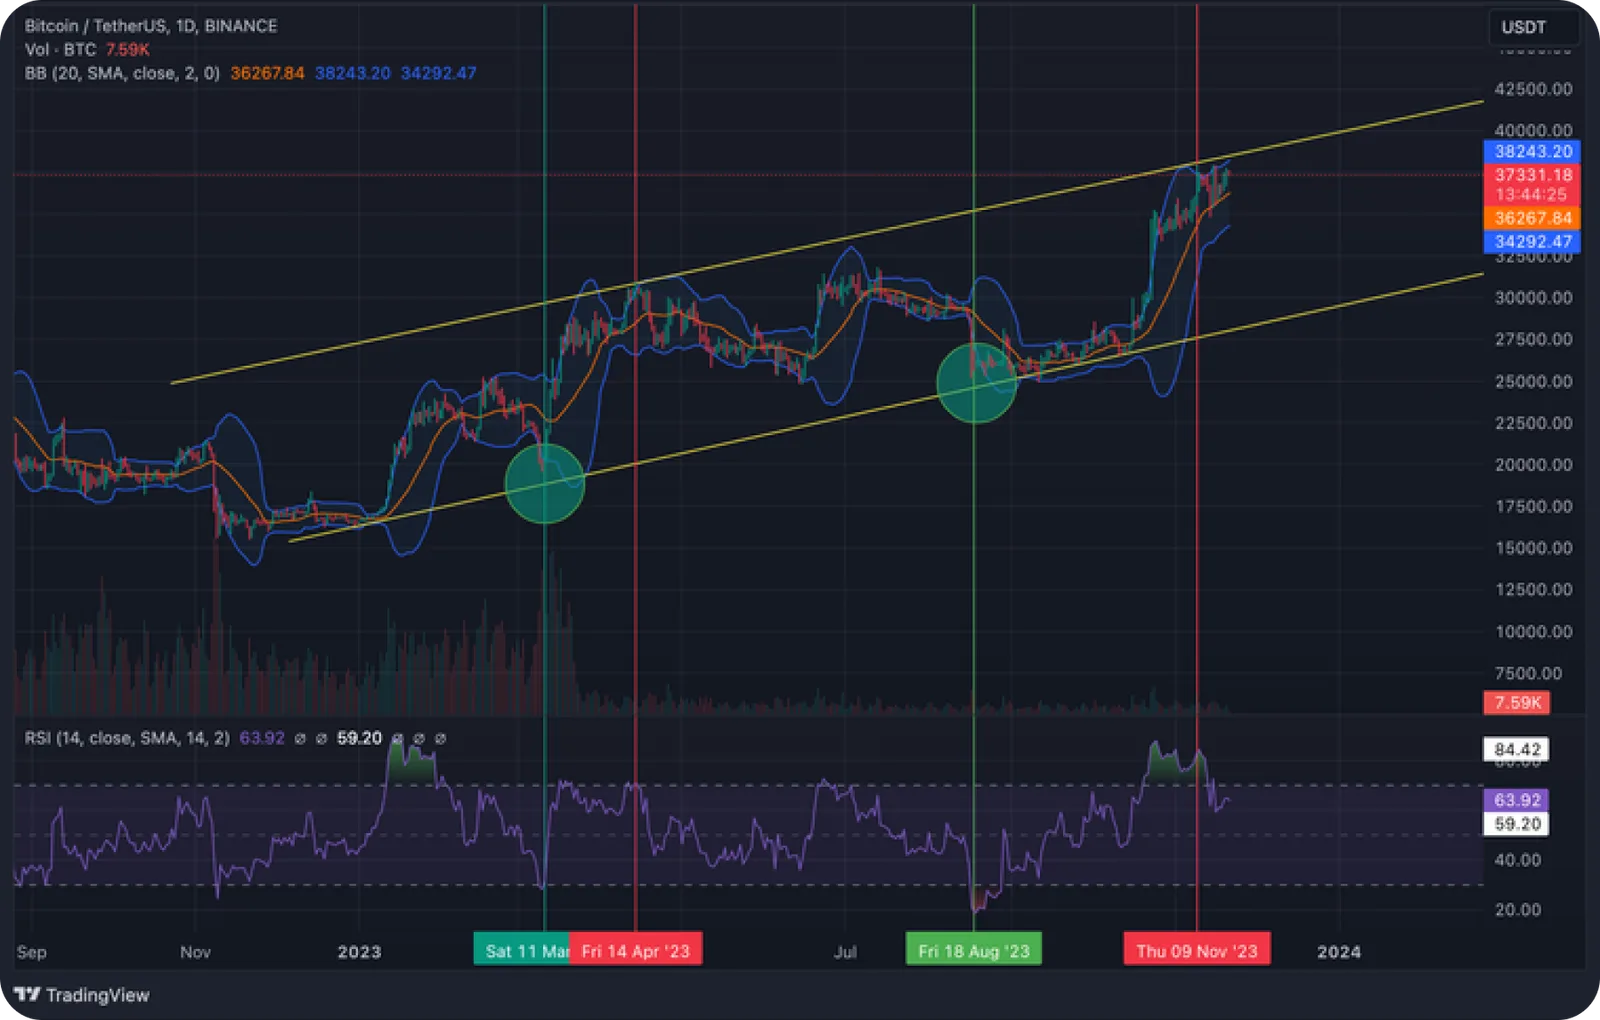Image resolution: width=1600 pixels, height=1020 pixels.
Task: Click the 13:44:25 countdown timer label
Action: coord(1531,194)
